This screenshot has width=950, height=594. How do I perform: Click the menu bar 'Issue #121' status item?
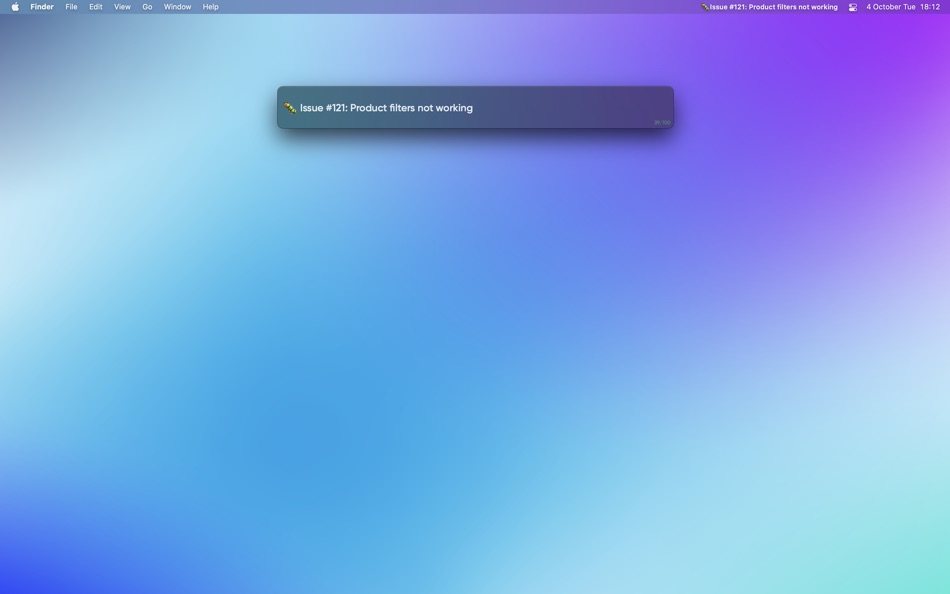tap(769, 7)
